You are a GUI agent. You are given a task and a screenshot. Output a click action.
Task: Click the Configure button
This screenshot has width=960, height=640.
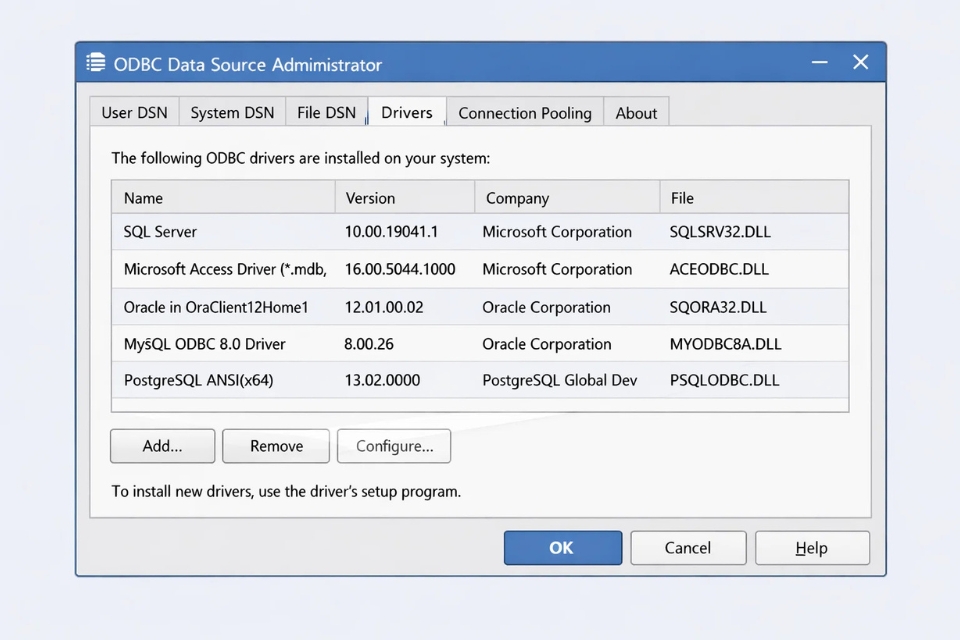(394, 446)
